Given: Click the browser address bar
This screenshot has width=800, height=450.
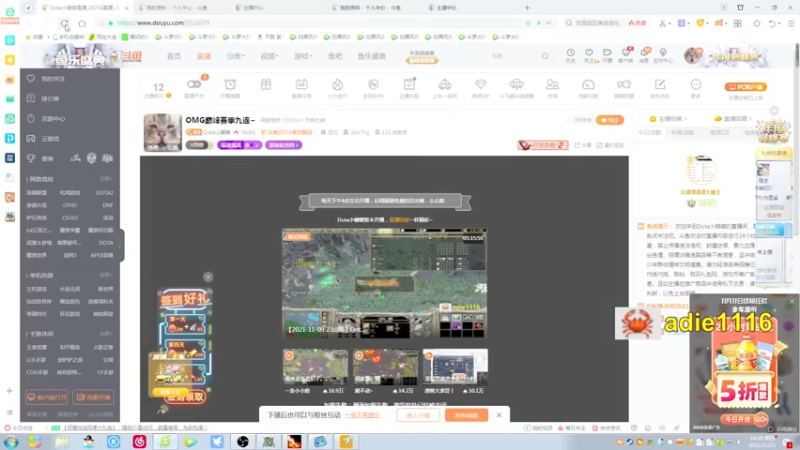Looking at the screenshot, I should (x=316, y=23).
